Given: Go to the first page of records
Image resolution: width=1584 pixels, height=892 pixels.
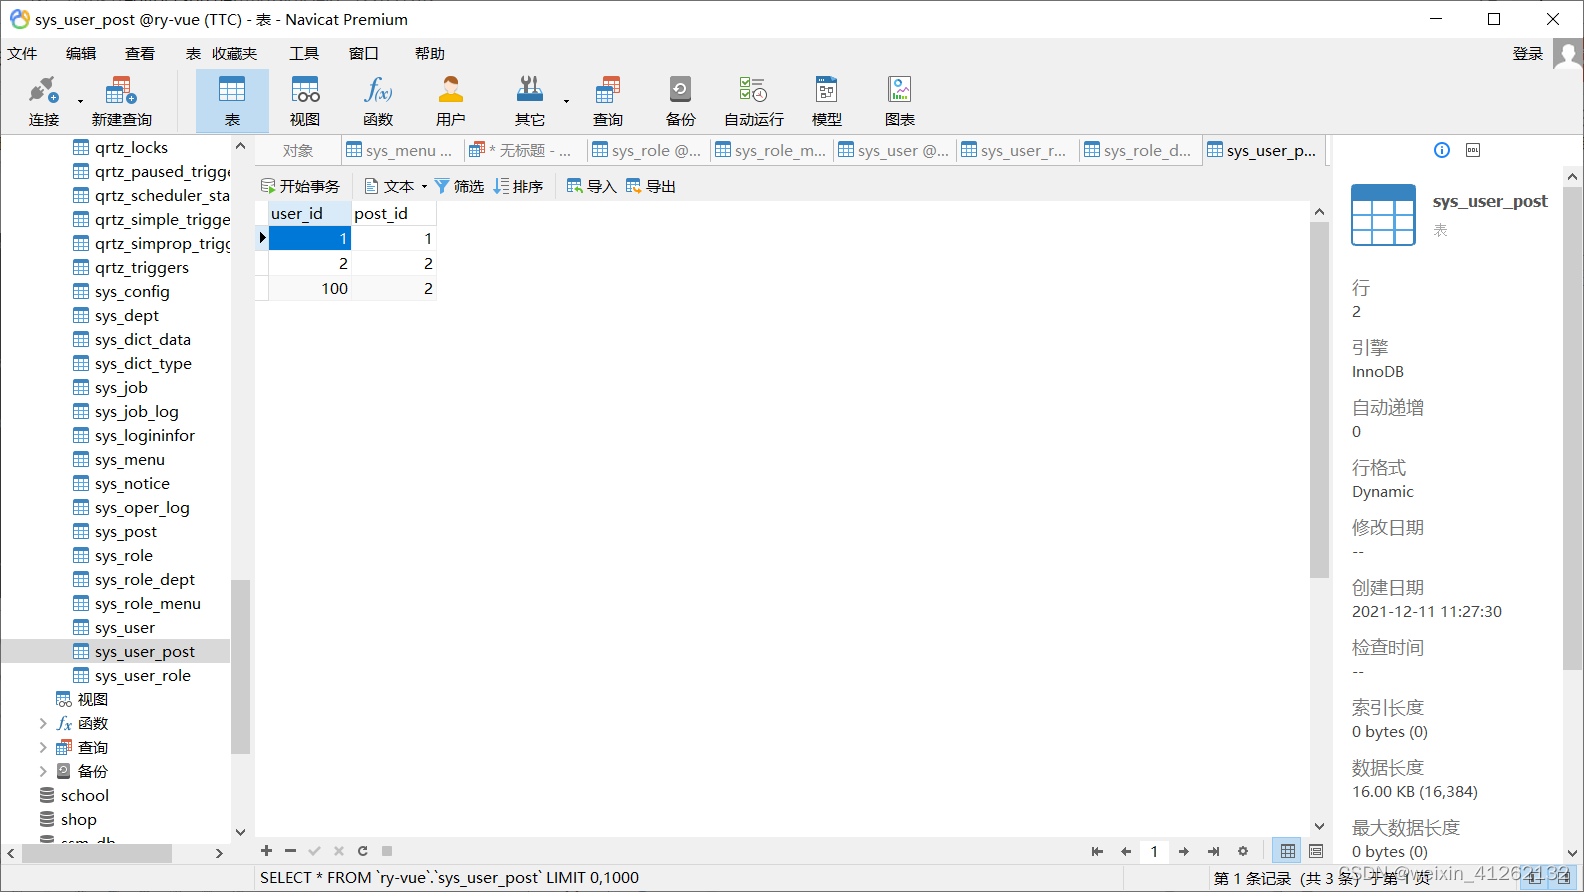Looking at the screenshot, I should click(1097, 852).
